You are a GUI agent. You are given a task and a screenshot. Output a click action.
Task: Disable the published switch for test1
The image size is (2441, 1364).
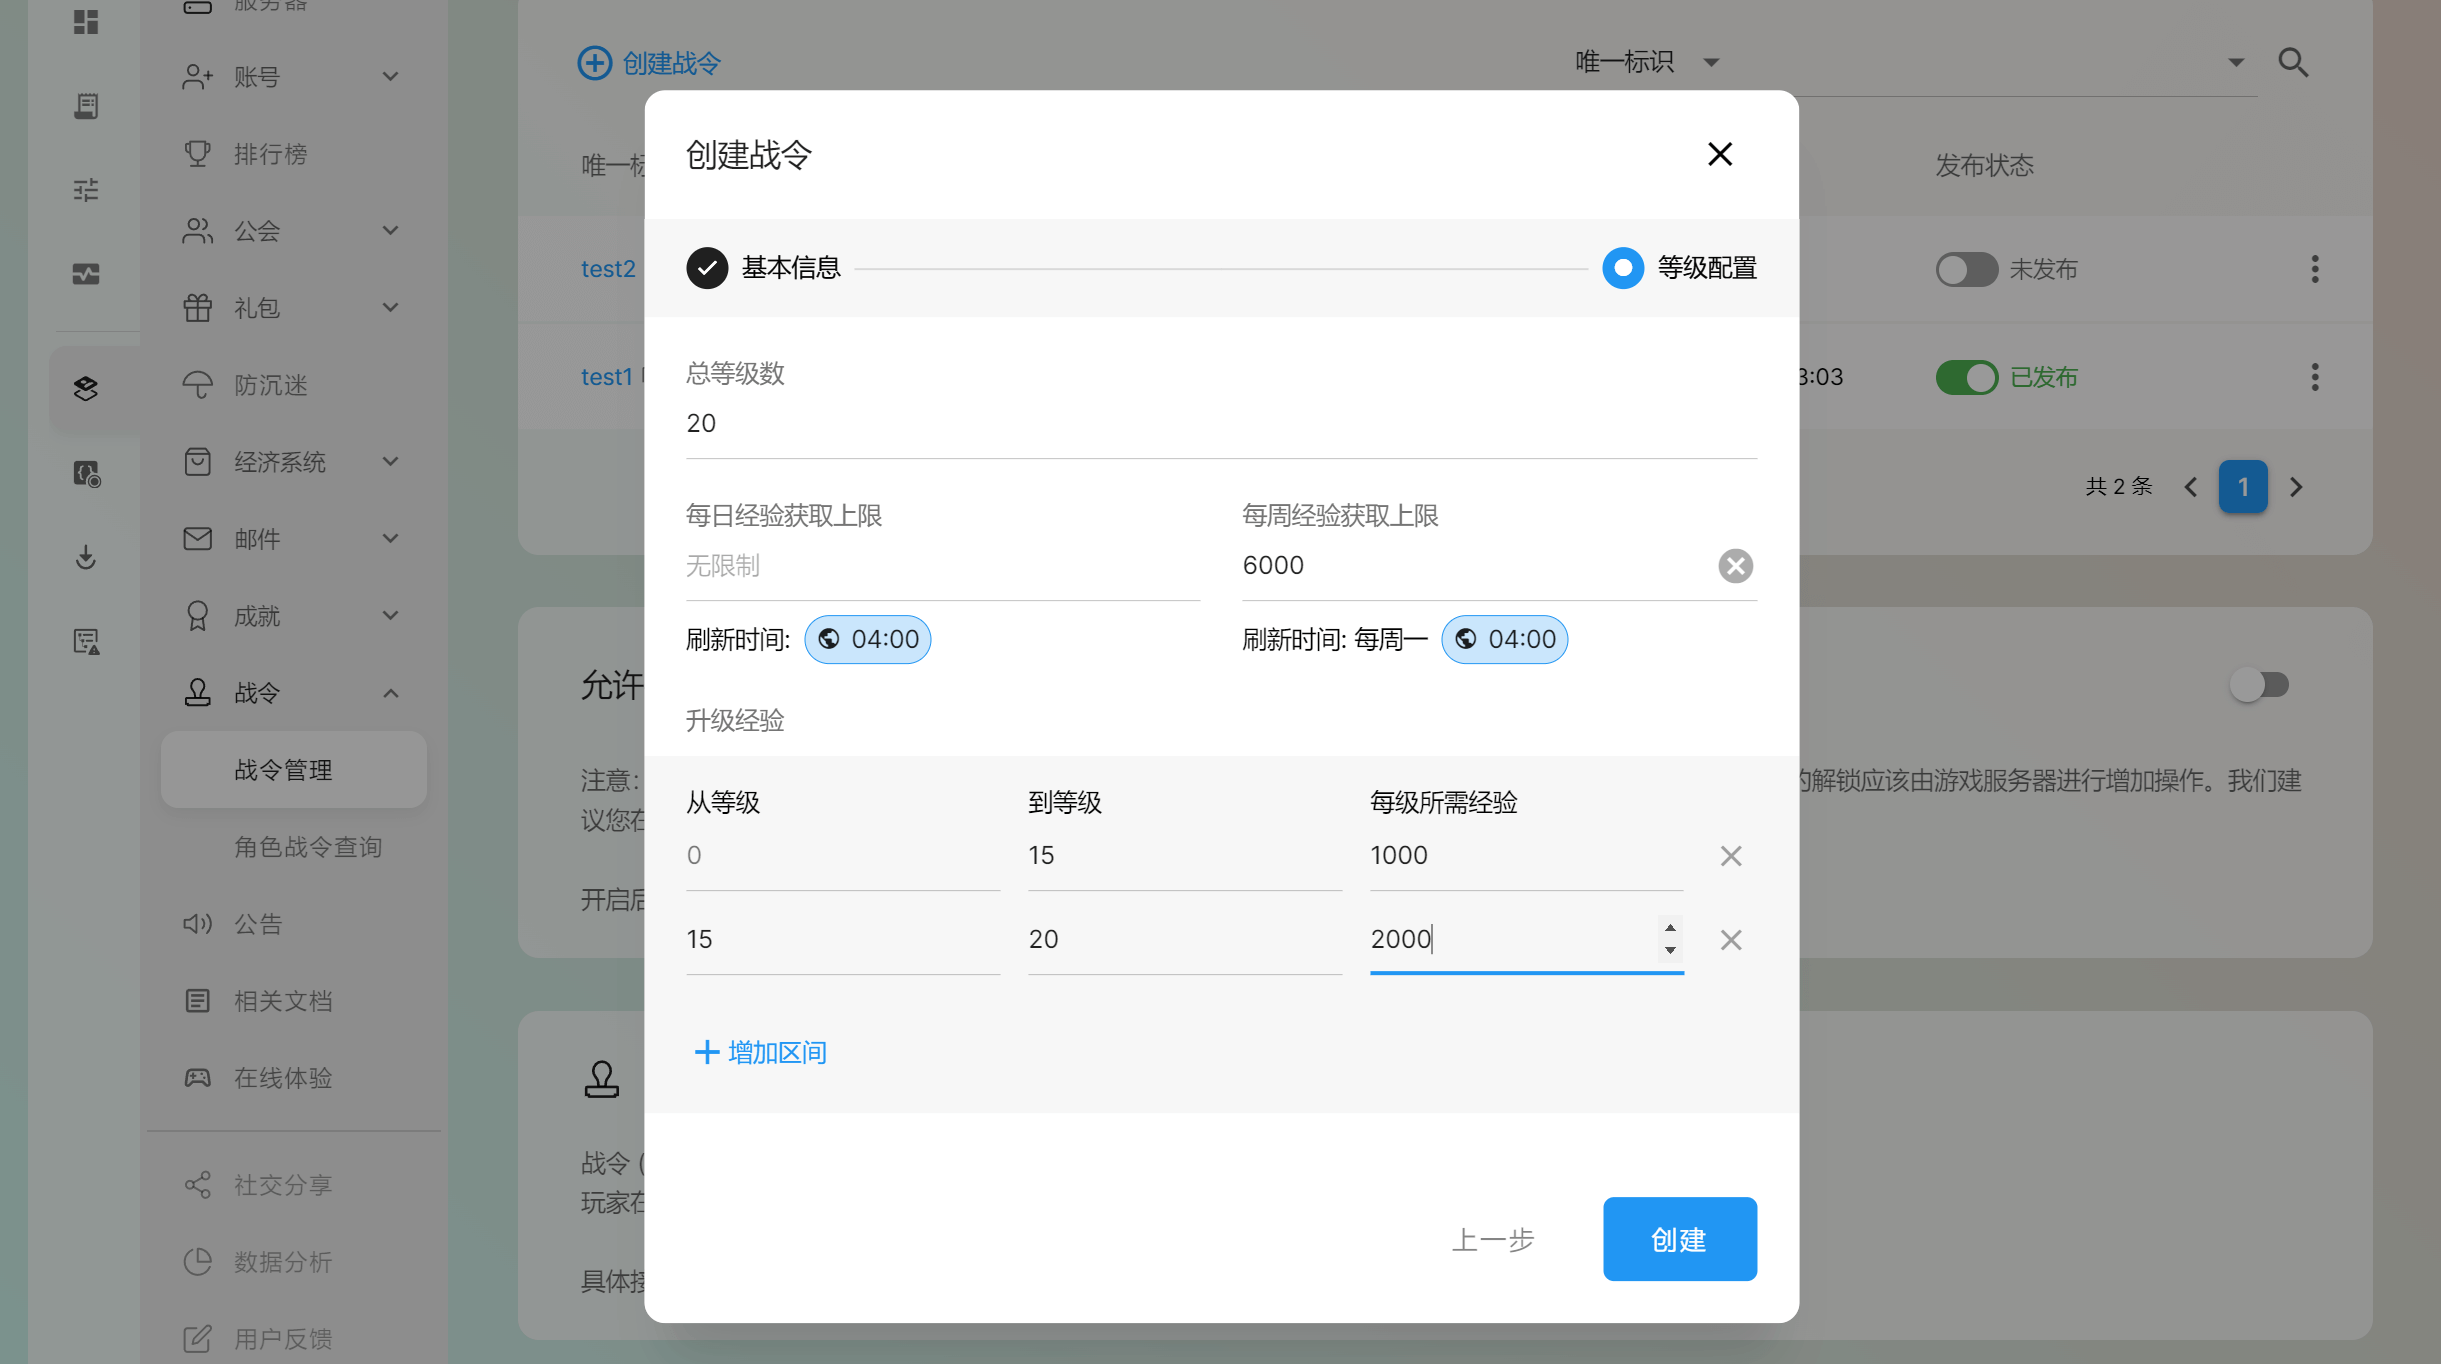click(1965, 377)
